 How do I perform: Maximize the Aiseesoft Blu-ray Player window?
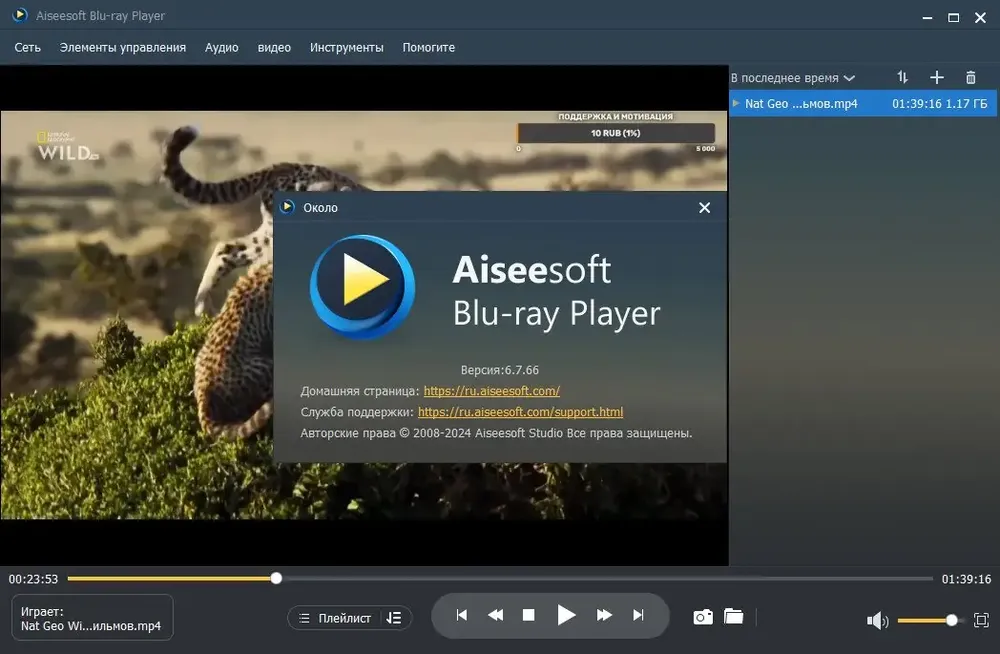pyautogui.click(x=953, y=18)
